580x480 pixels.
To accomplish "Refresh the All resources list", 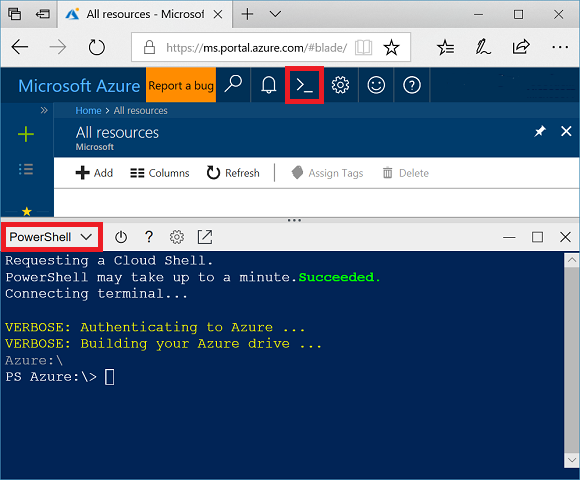I will coord(233,173).
